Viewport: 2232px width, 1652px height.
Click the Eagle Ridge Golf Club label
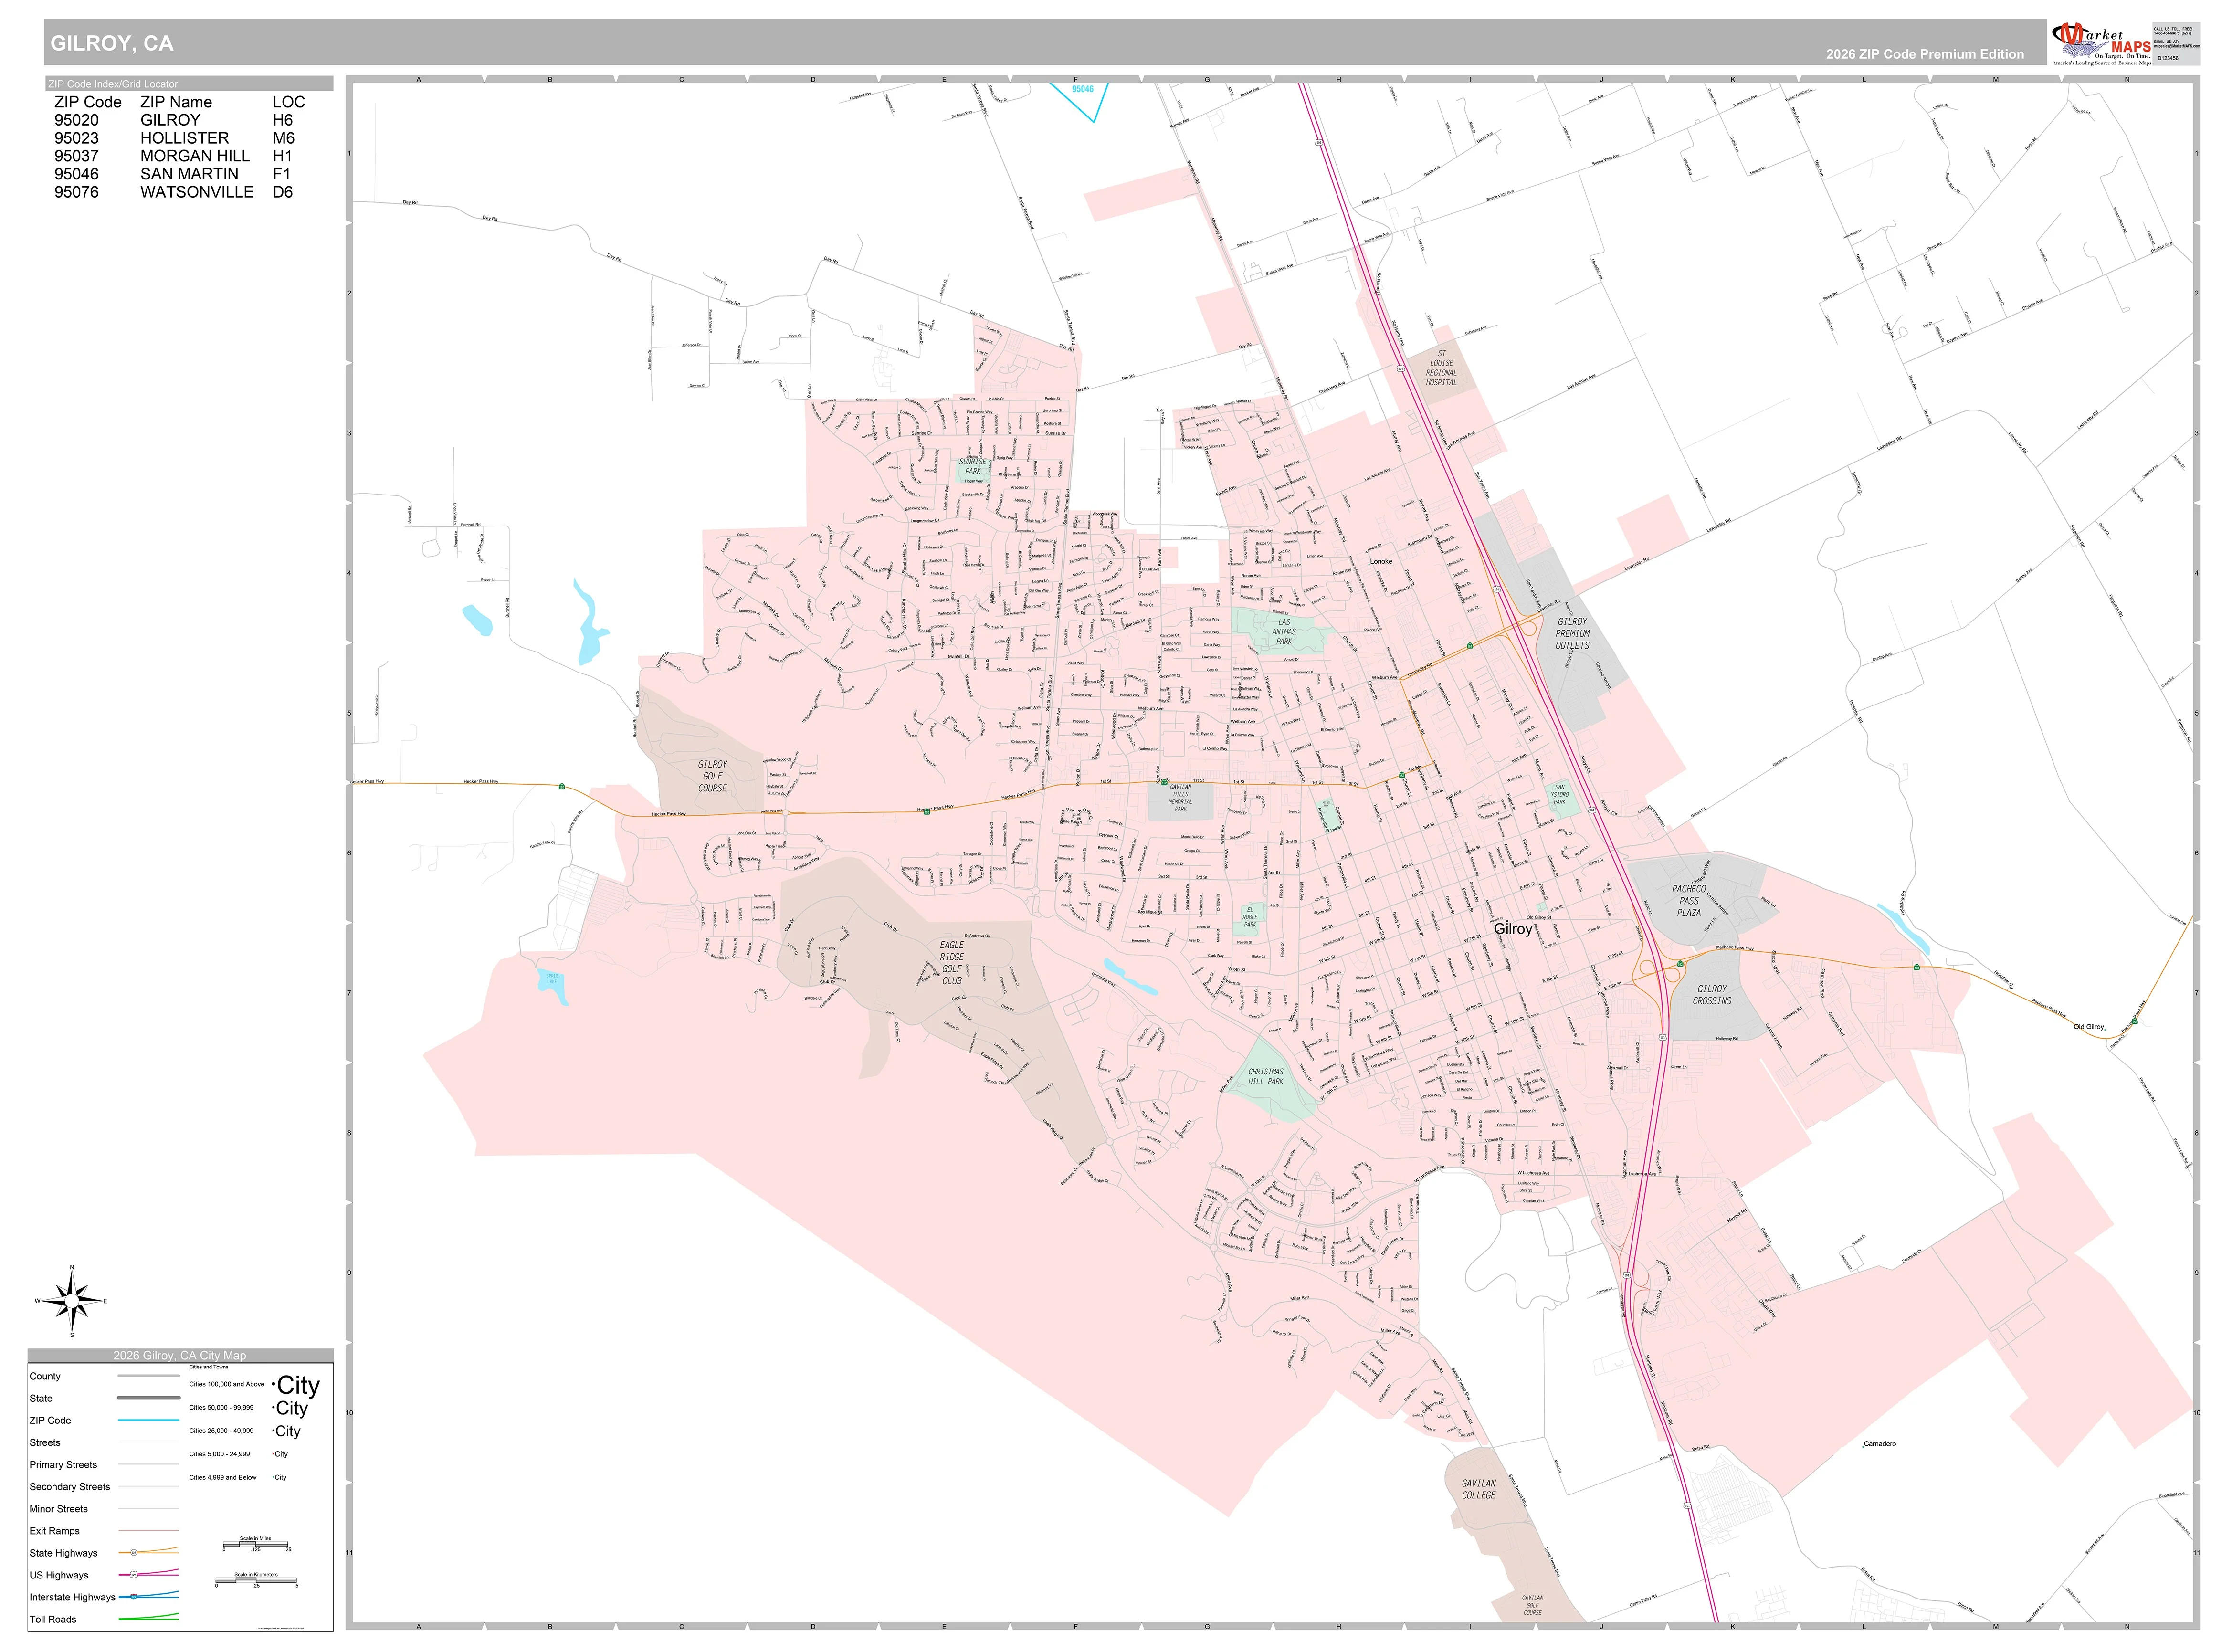(952, 963)
